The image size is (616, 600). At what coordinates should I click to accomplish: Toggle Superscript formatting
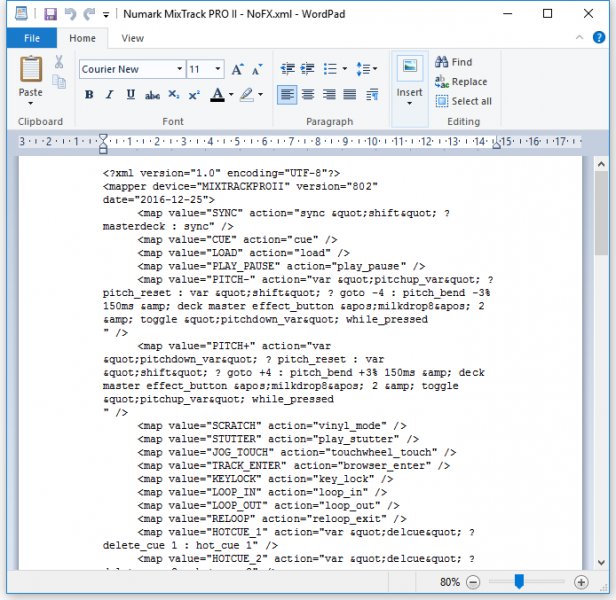coord(194,95)
